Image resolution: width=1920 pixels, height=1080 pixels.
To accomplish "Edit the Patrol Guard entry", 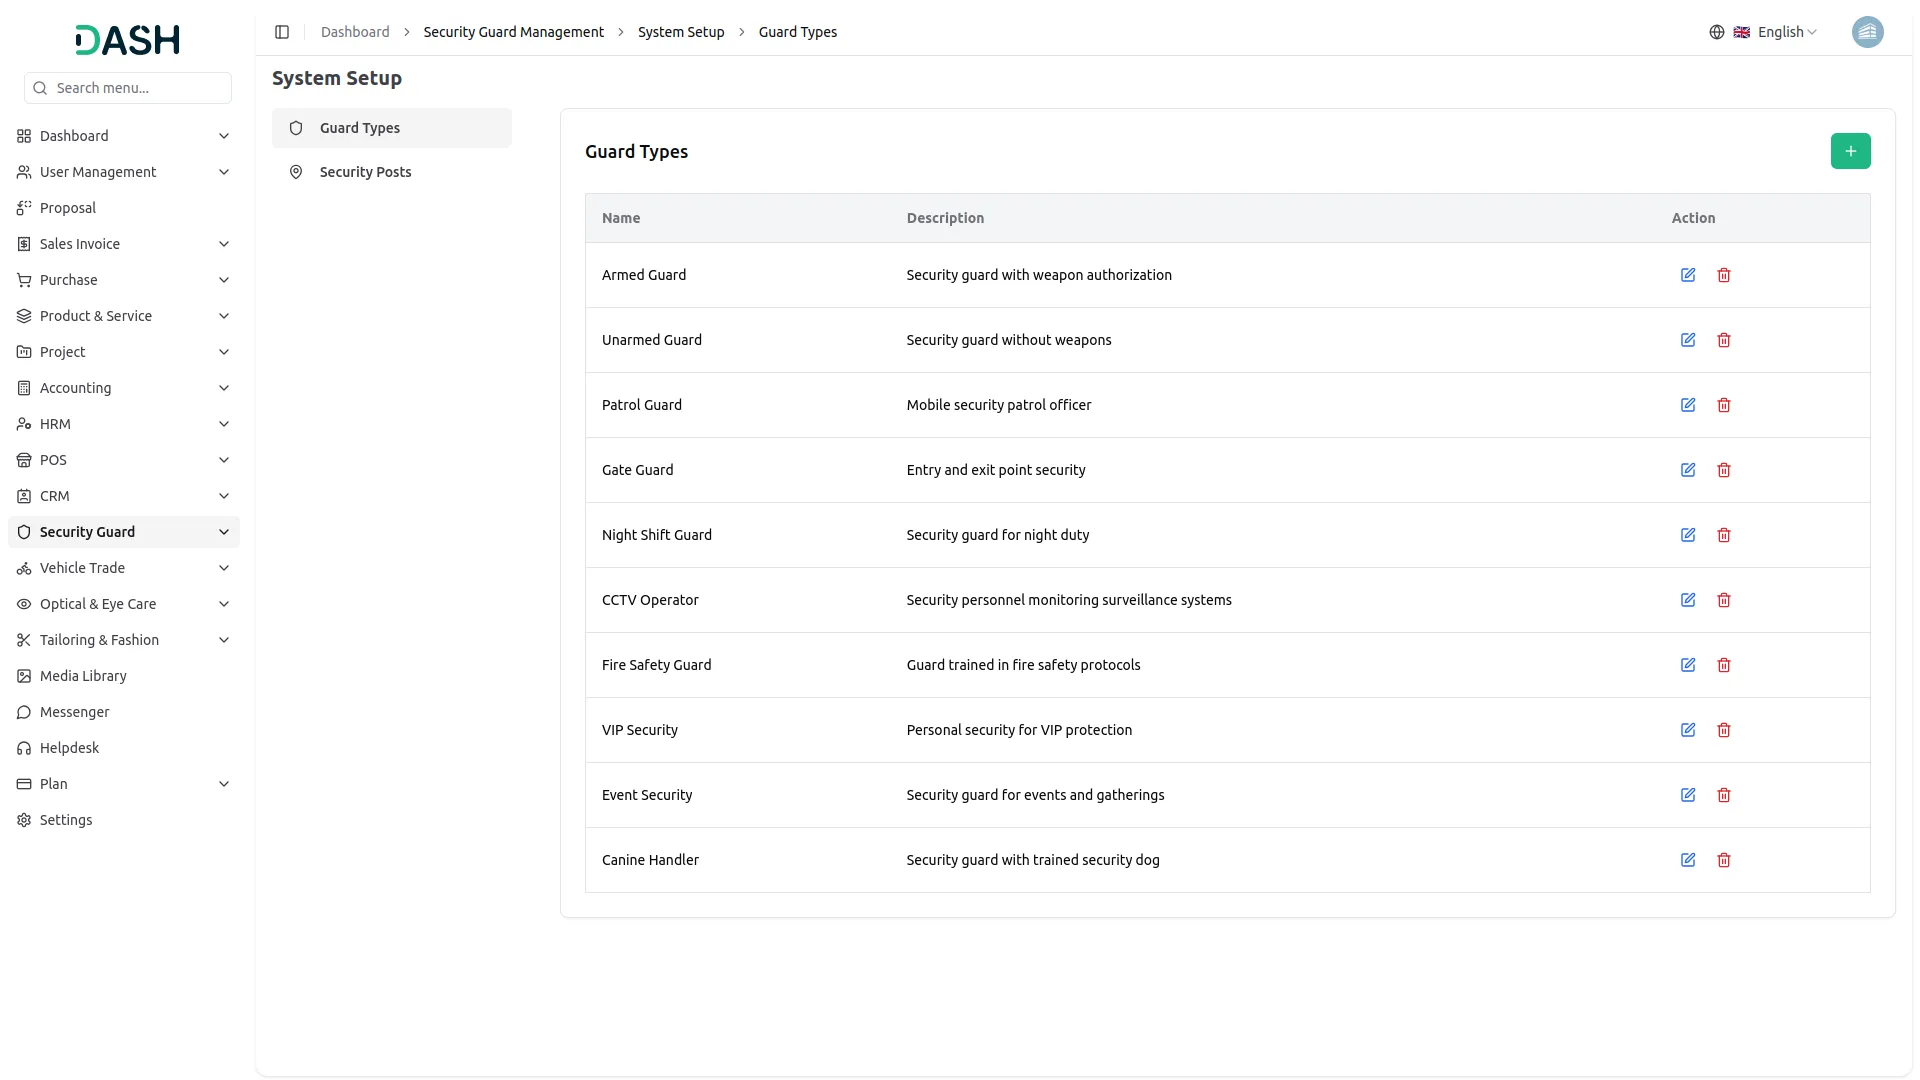I will click(1687, 405).
